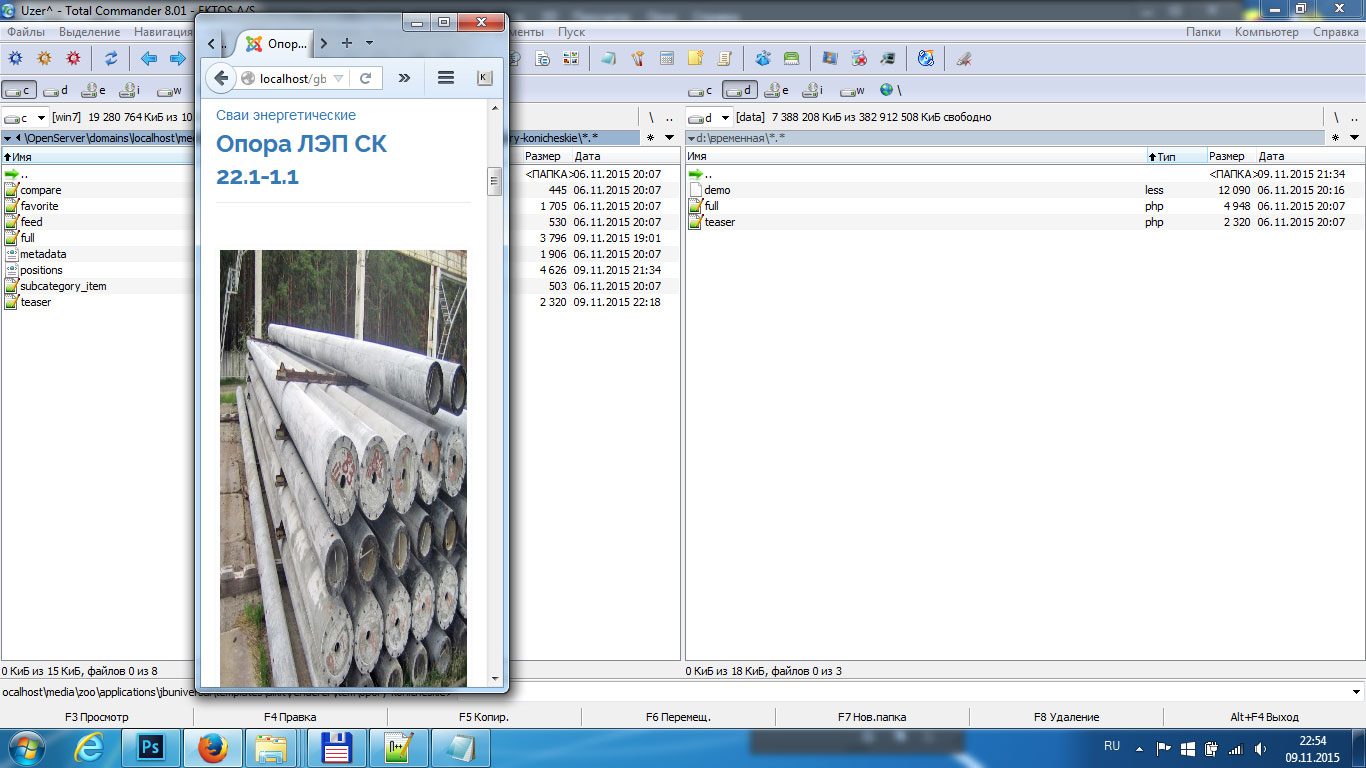This screenshot has width=1366, height=768.
Task: Reload the localhost page in Firefox
Action: pos(366,78)
